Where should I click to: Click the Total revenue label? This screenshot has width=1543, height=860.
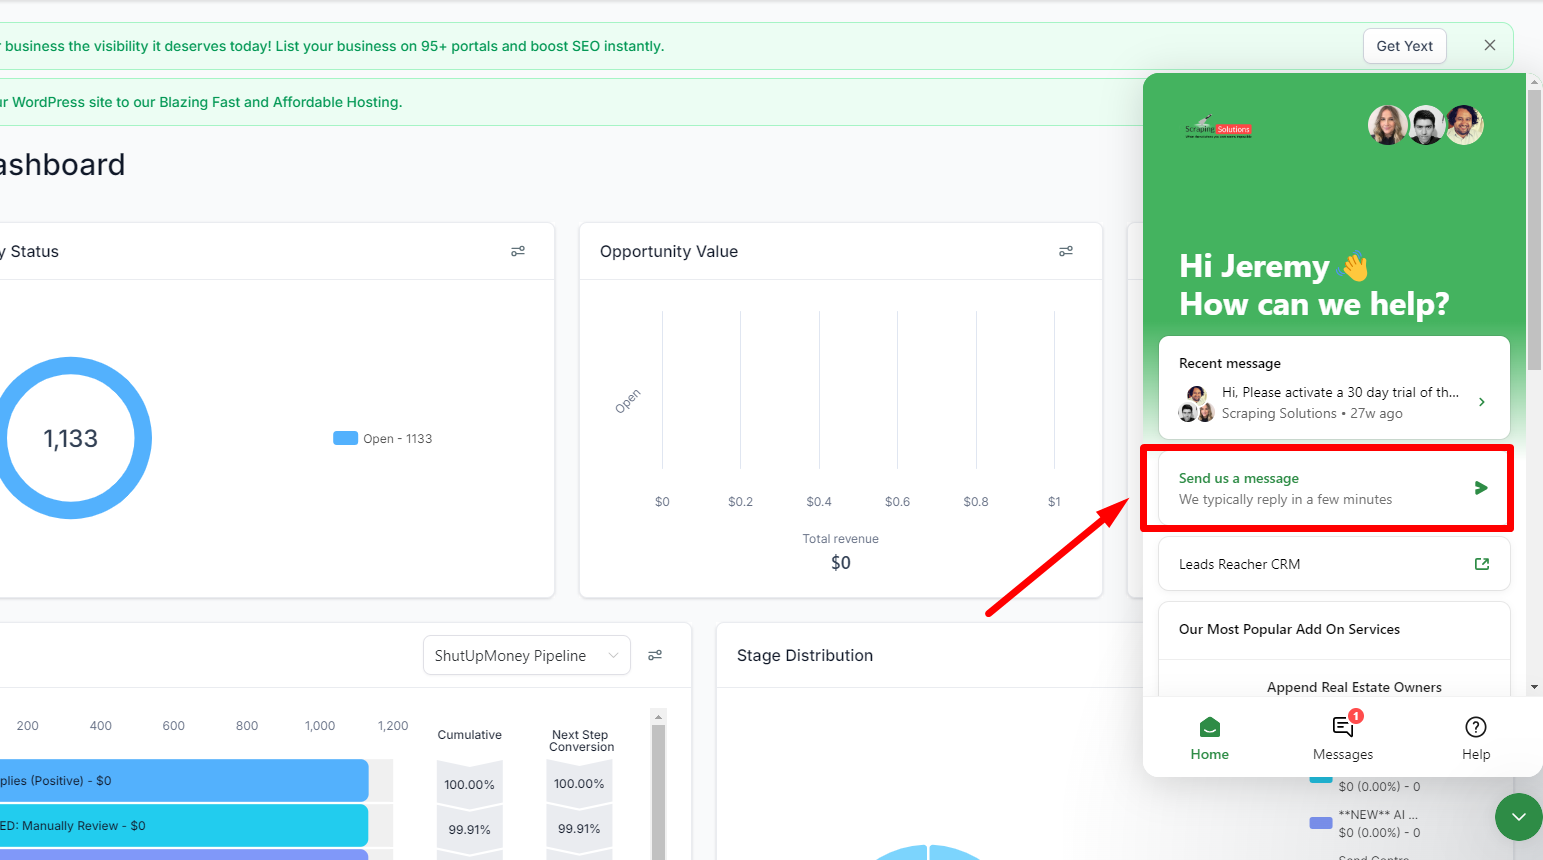[x=840, y=539]
